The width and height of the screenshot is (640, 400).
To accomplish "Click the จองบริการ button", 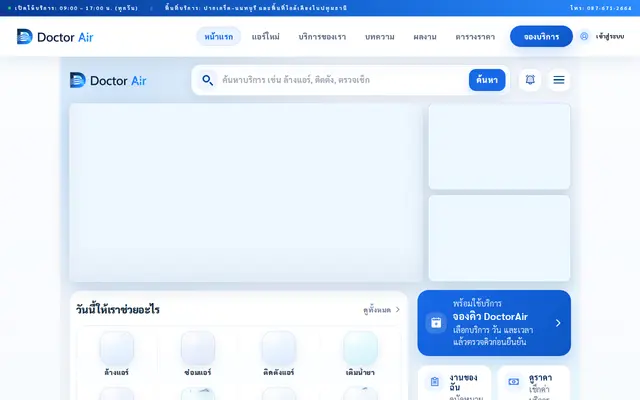I will pyautogui.click(x=541, y=36).
